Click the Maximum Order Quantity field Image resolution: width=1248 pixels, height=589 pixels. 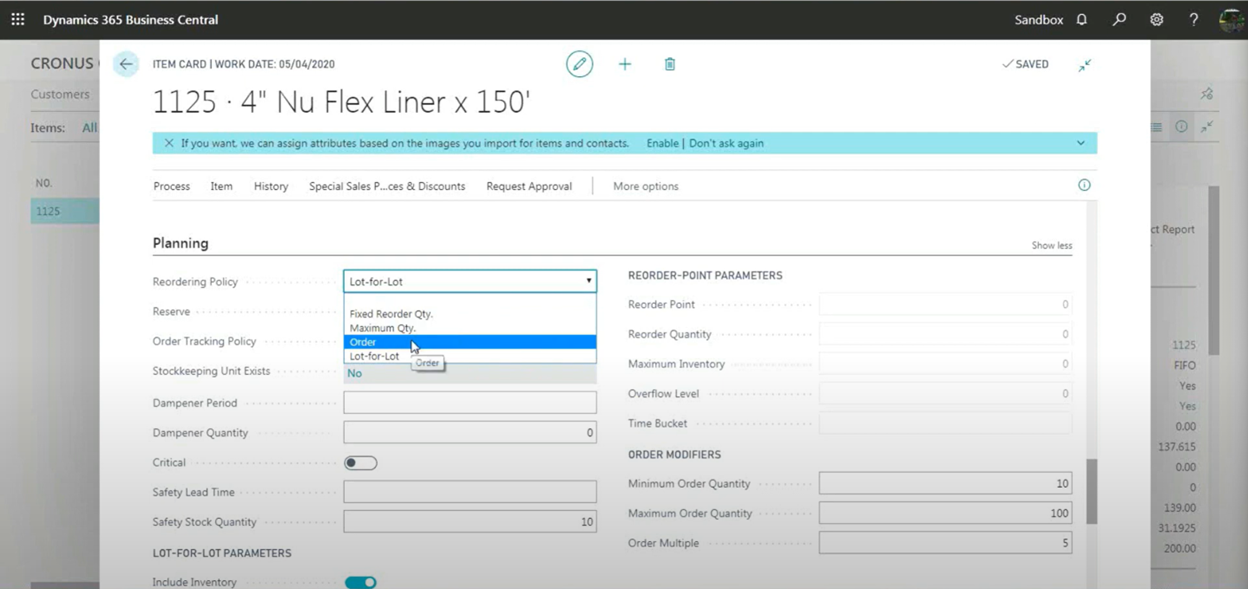click(945, 513)
